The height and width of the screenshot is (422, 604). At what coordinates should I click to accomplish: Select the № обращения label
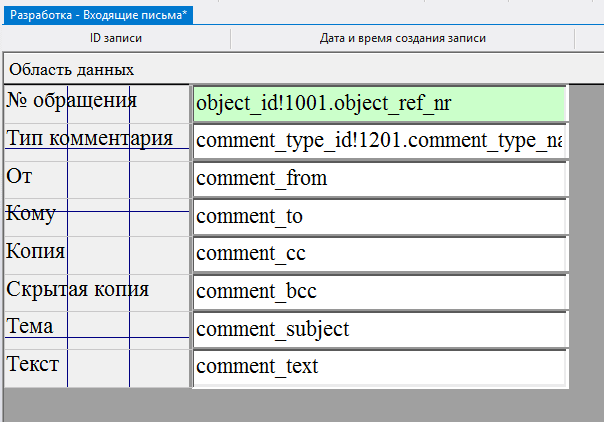tap(71, 100)
